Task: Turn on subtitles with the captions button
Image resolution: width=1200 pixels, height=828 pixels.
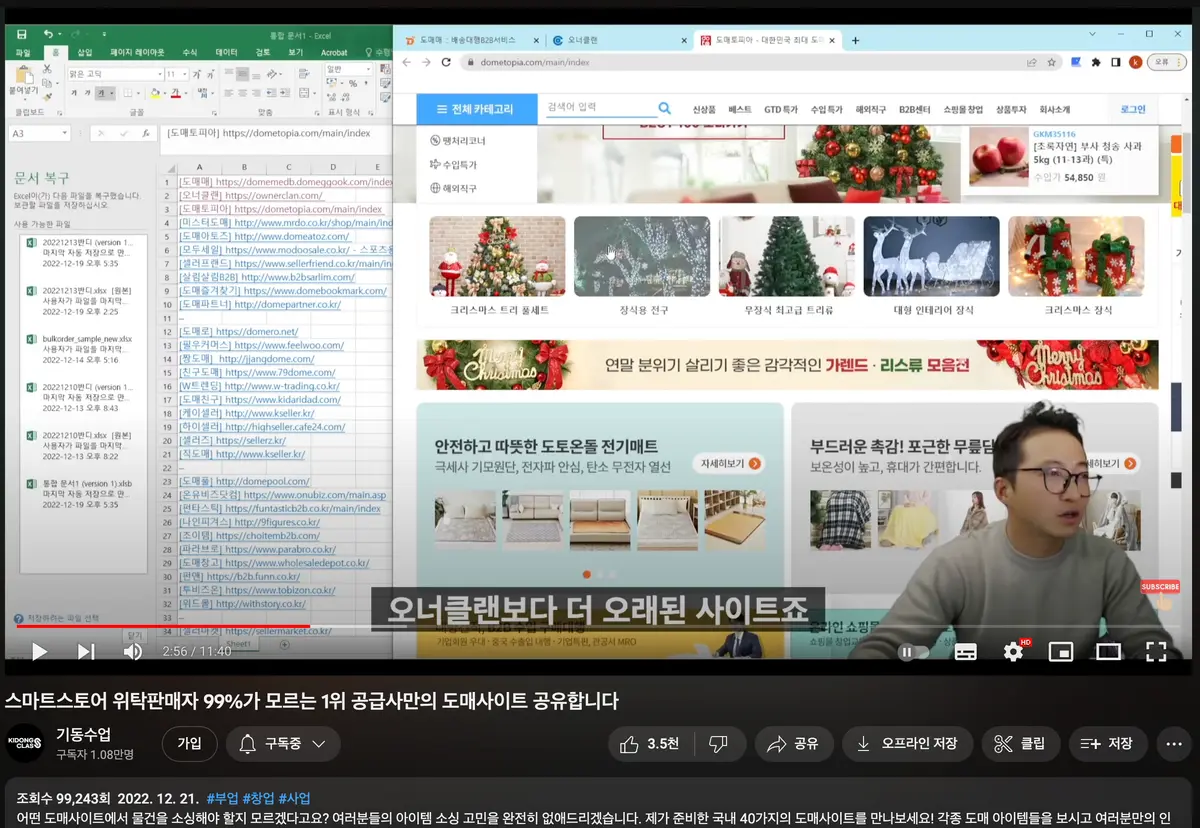Action: pyautogui.click(x=965, y=652)
